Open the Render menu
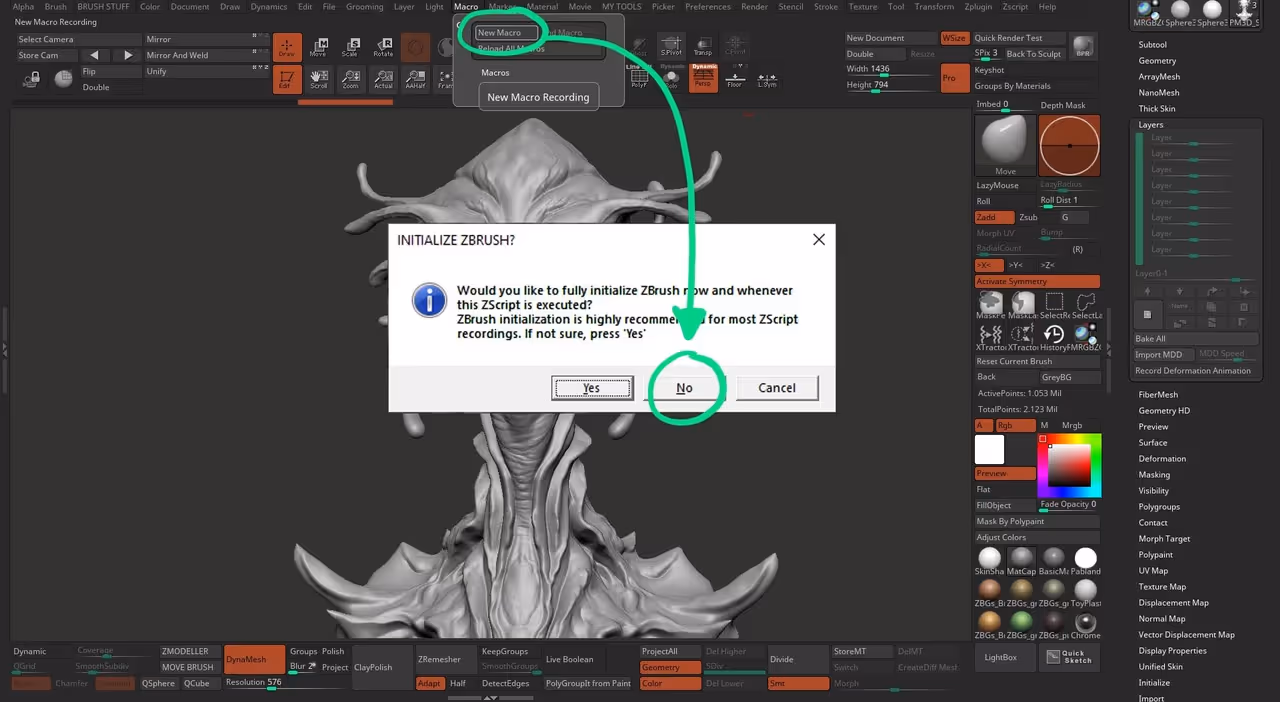The height and width of the screenshot is (702, 1280). (755, 7)
